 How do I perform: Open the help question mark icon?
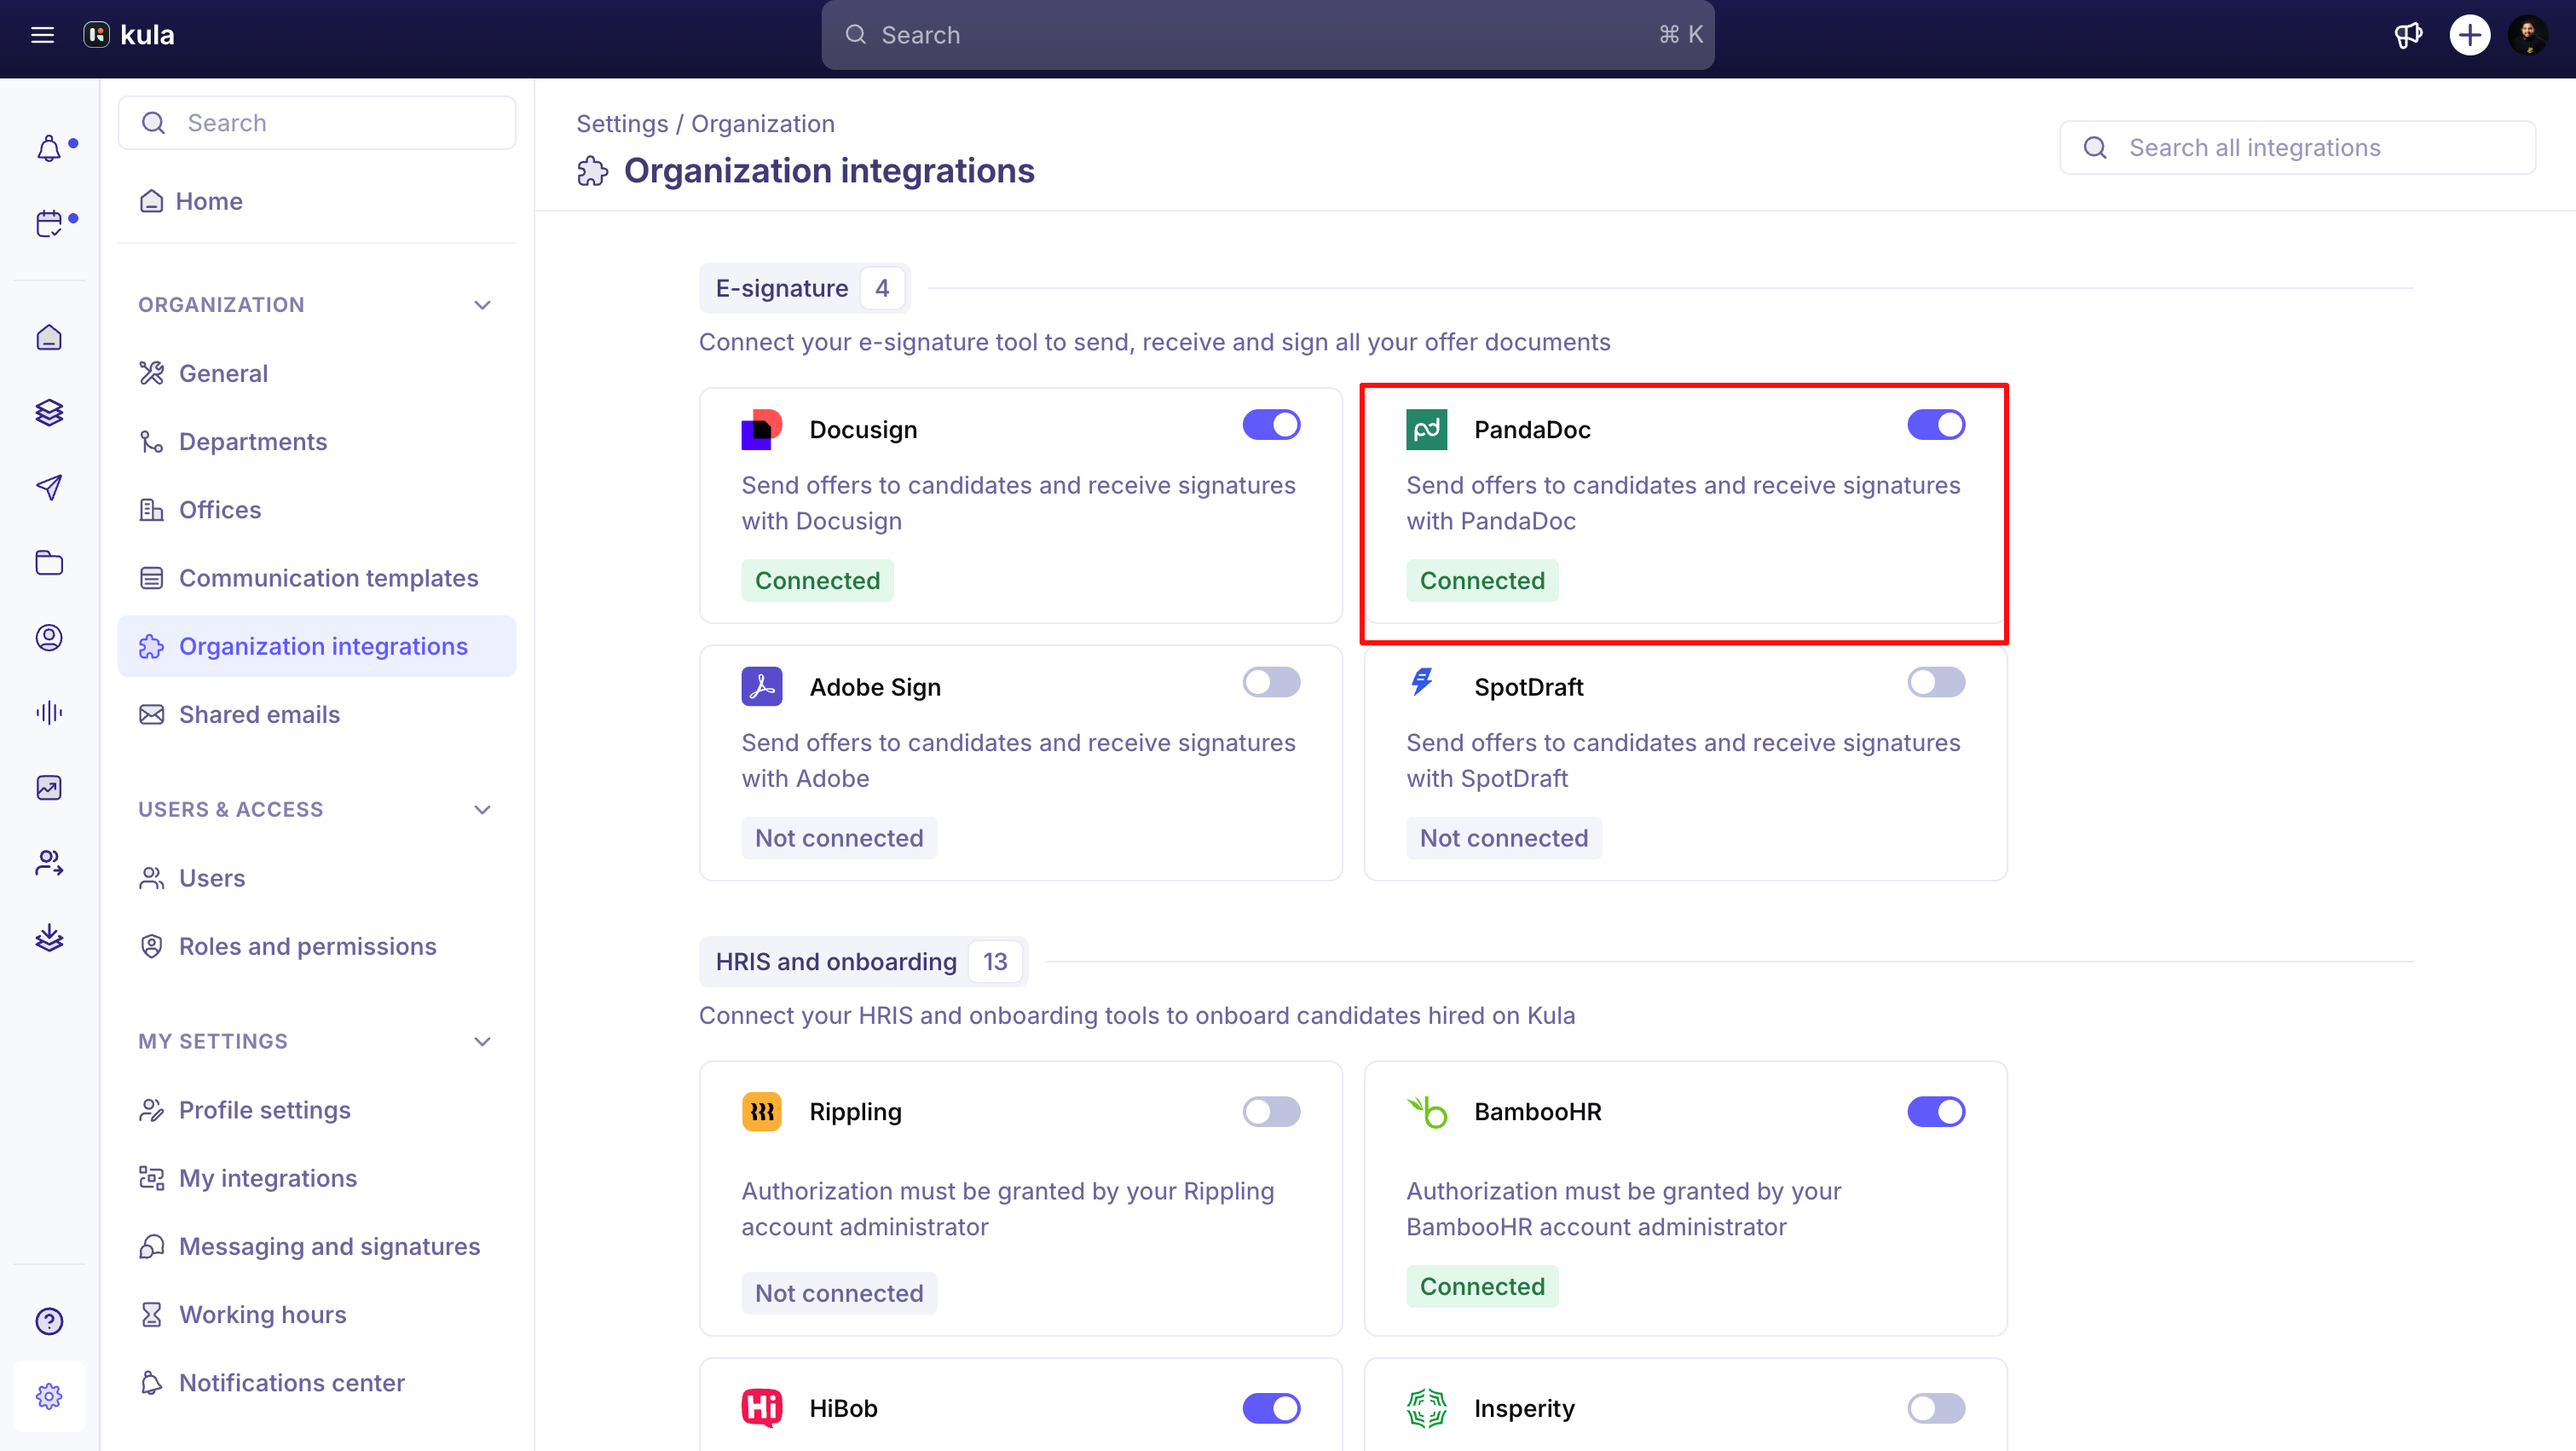pyautogui.click(x=49, y=1321)
